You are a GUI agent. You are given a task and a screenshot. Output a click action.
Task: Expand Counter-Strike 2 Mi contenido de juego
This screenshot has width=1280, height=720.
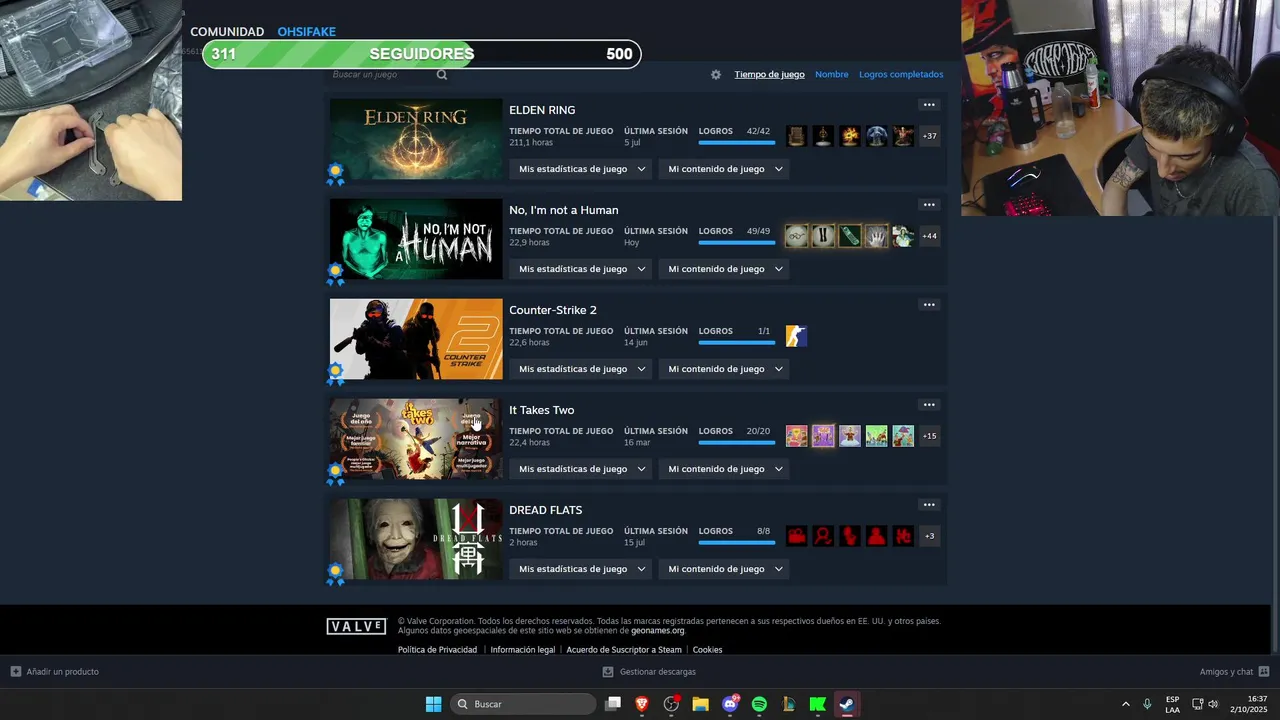point(724,369)
